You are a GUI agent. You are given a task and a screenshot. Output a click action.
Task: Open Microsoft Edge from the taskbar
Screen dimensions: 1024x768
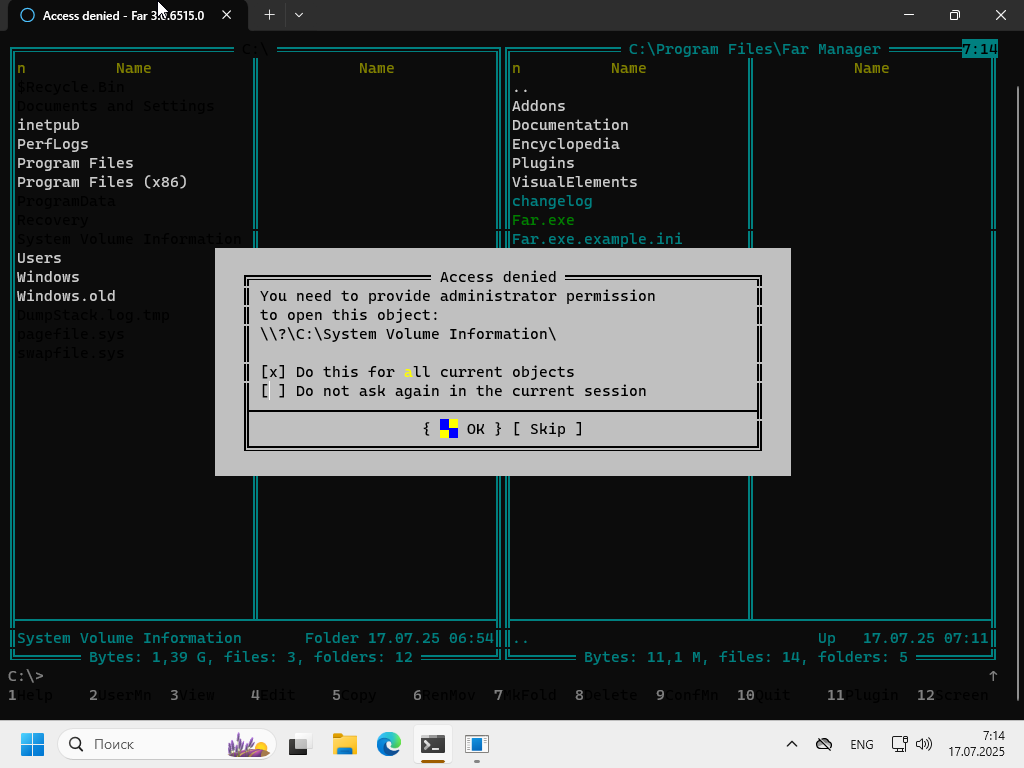tap(389, 744)
